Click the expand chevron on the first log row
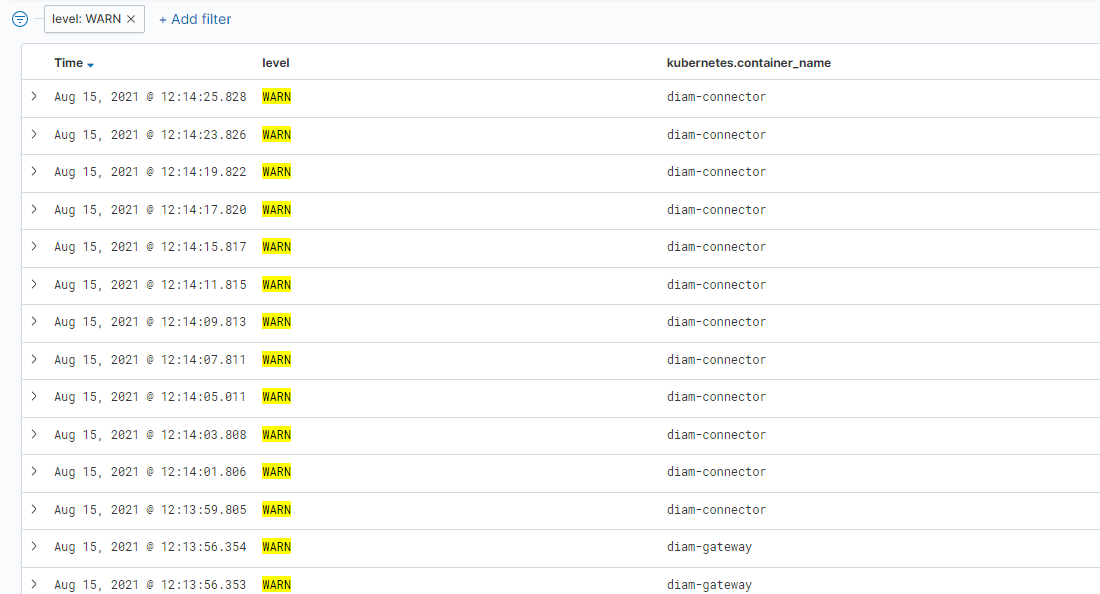The width and height of the screenshot is (1100, 594). (x=33, y=96)
